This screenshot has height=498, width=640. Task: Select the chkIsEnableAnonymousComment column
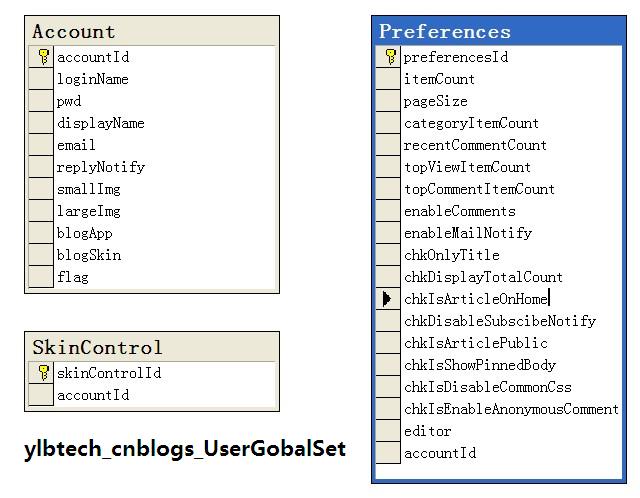pos(510,409)
